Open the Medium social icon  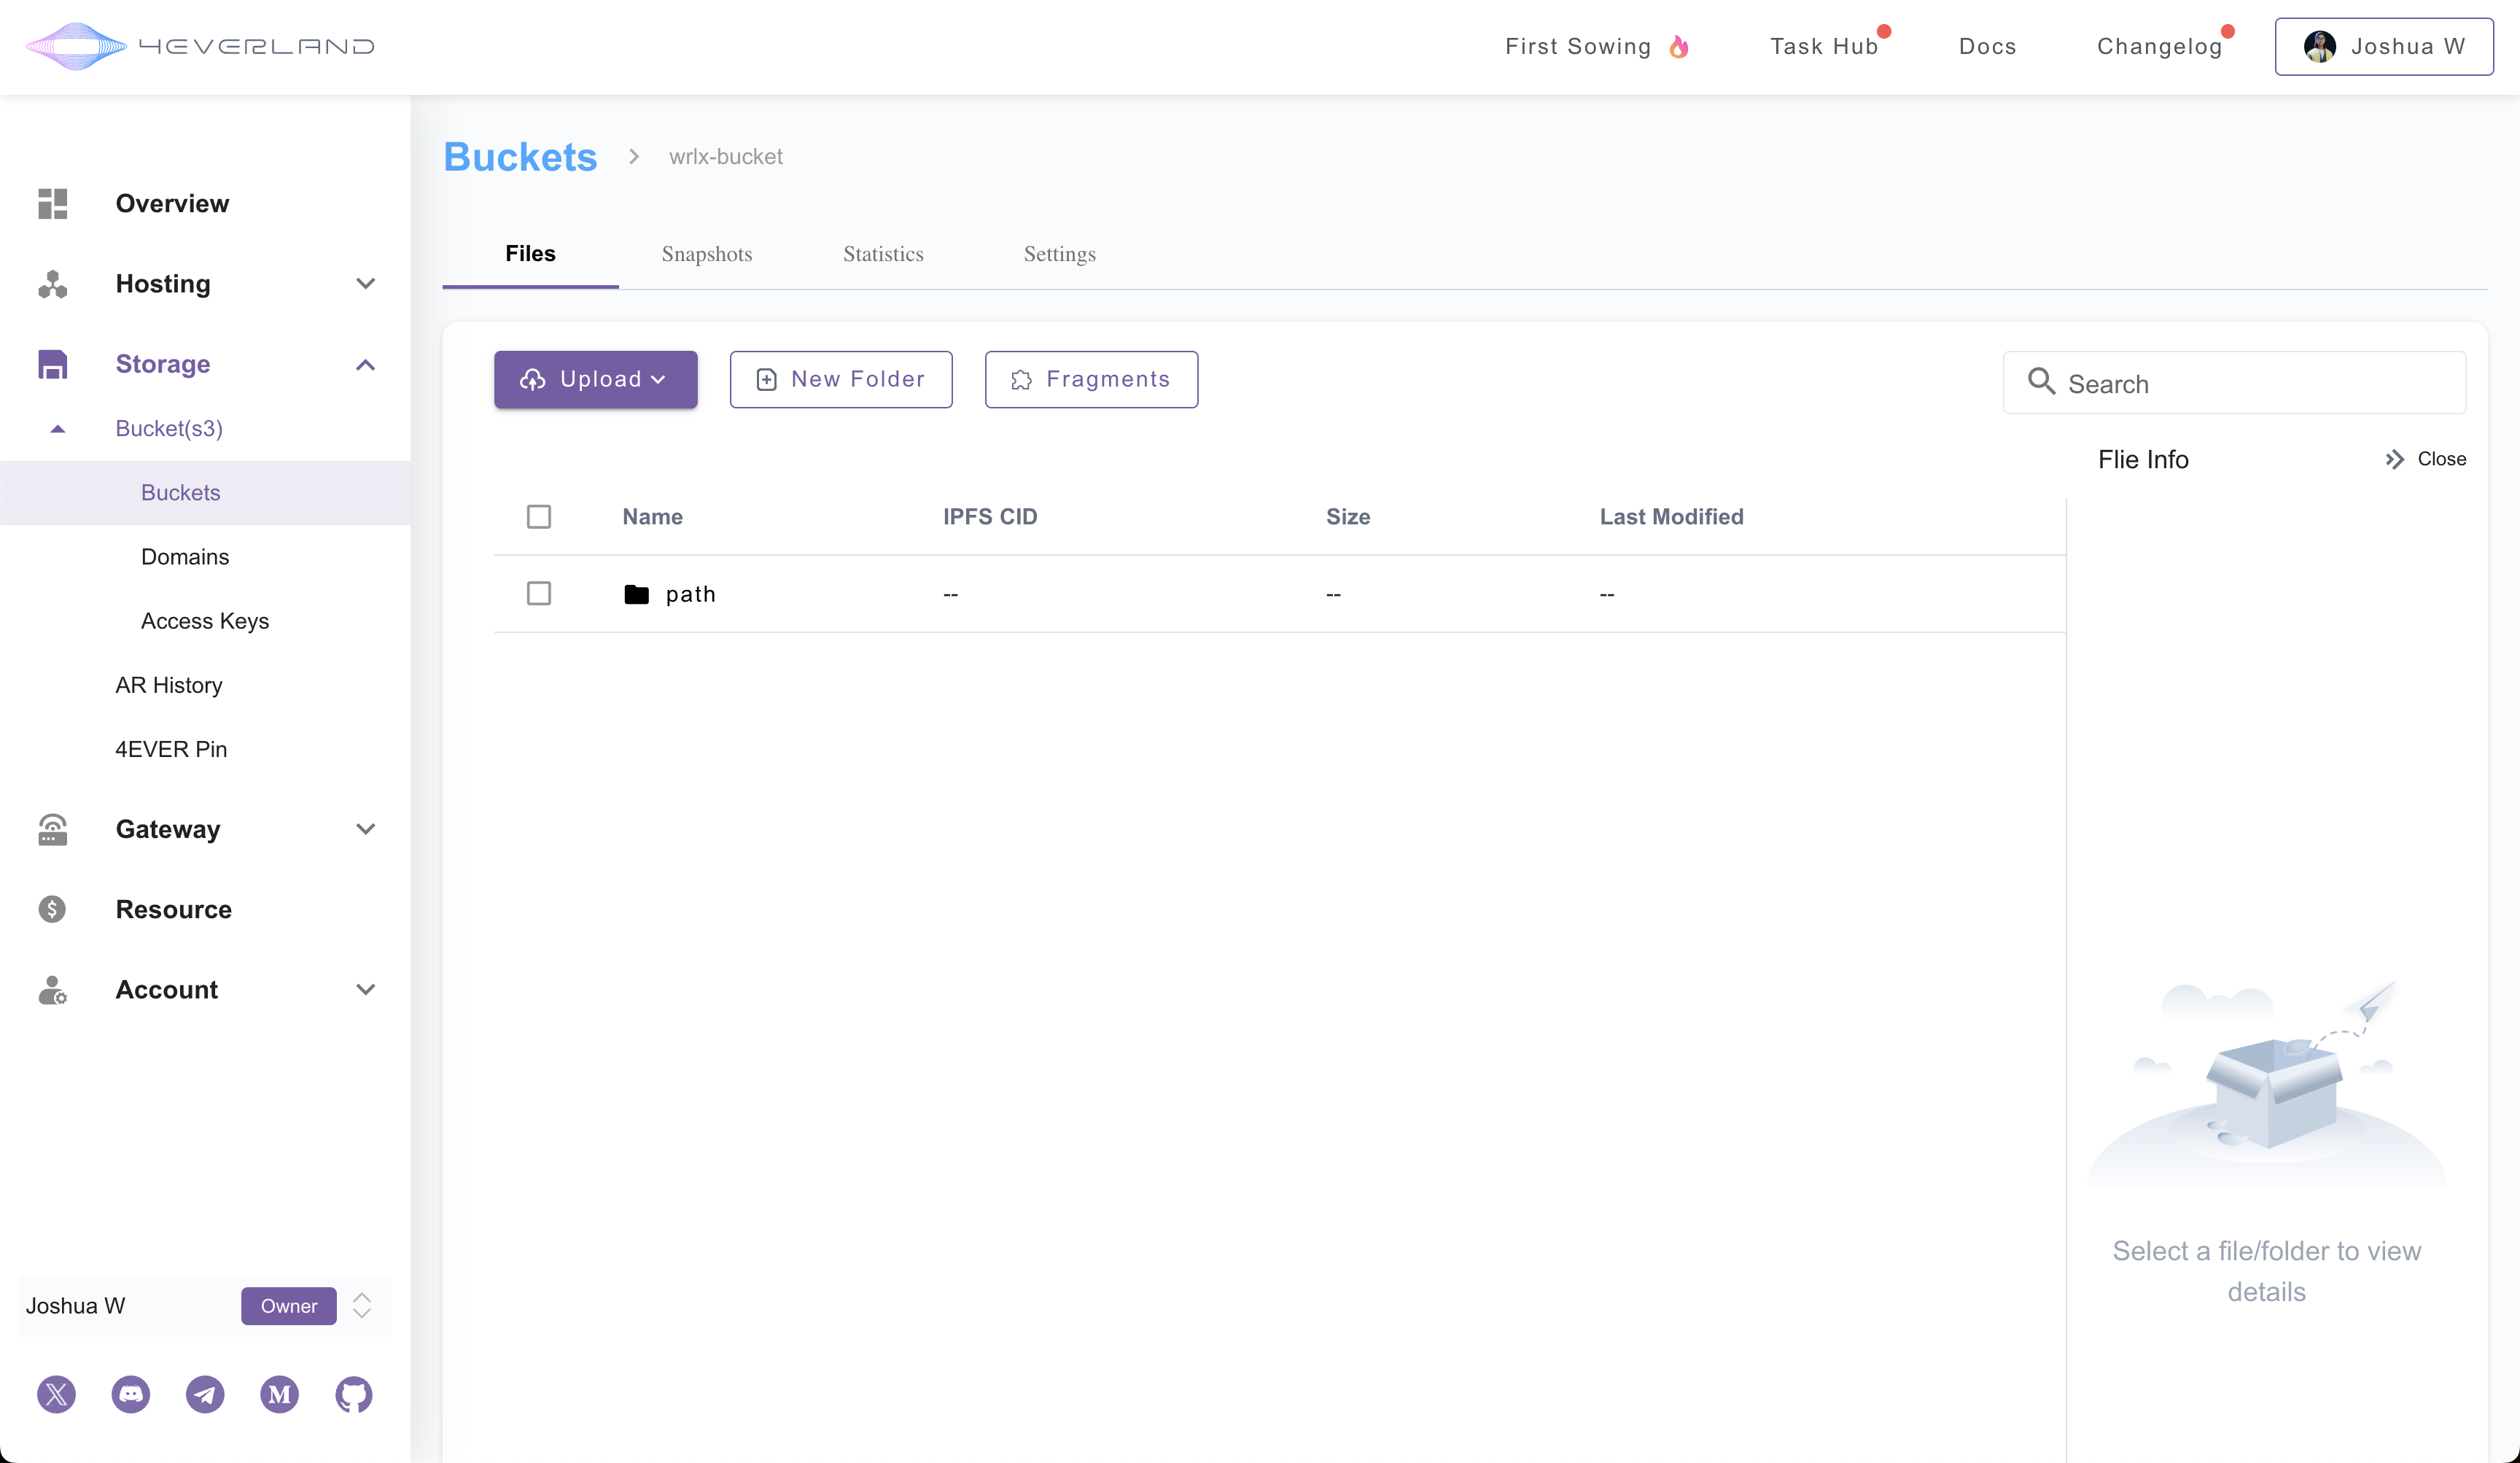tap(279, 1394)
